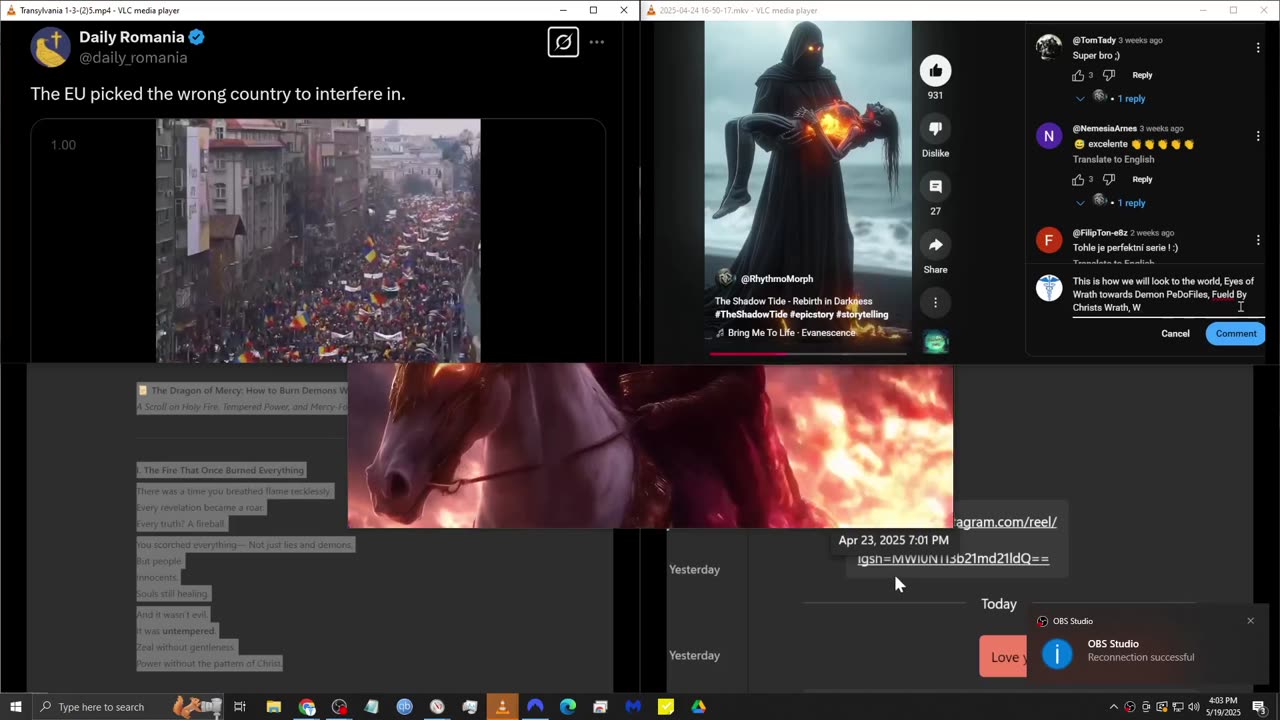Open the instagram.com/reel link in chat
The image size is (1280, 720).
point(1005,522)
